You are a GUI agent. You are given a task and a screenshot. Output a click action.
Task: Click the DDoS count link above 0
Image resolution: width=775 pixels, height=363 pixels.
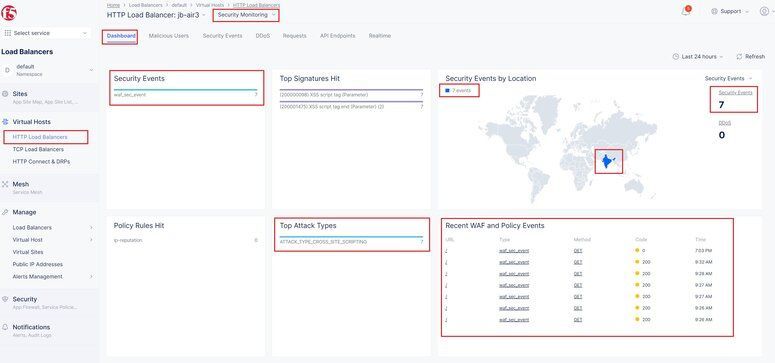pyautogui.click(x=724, y=123)
